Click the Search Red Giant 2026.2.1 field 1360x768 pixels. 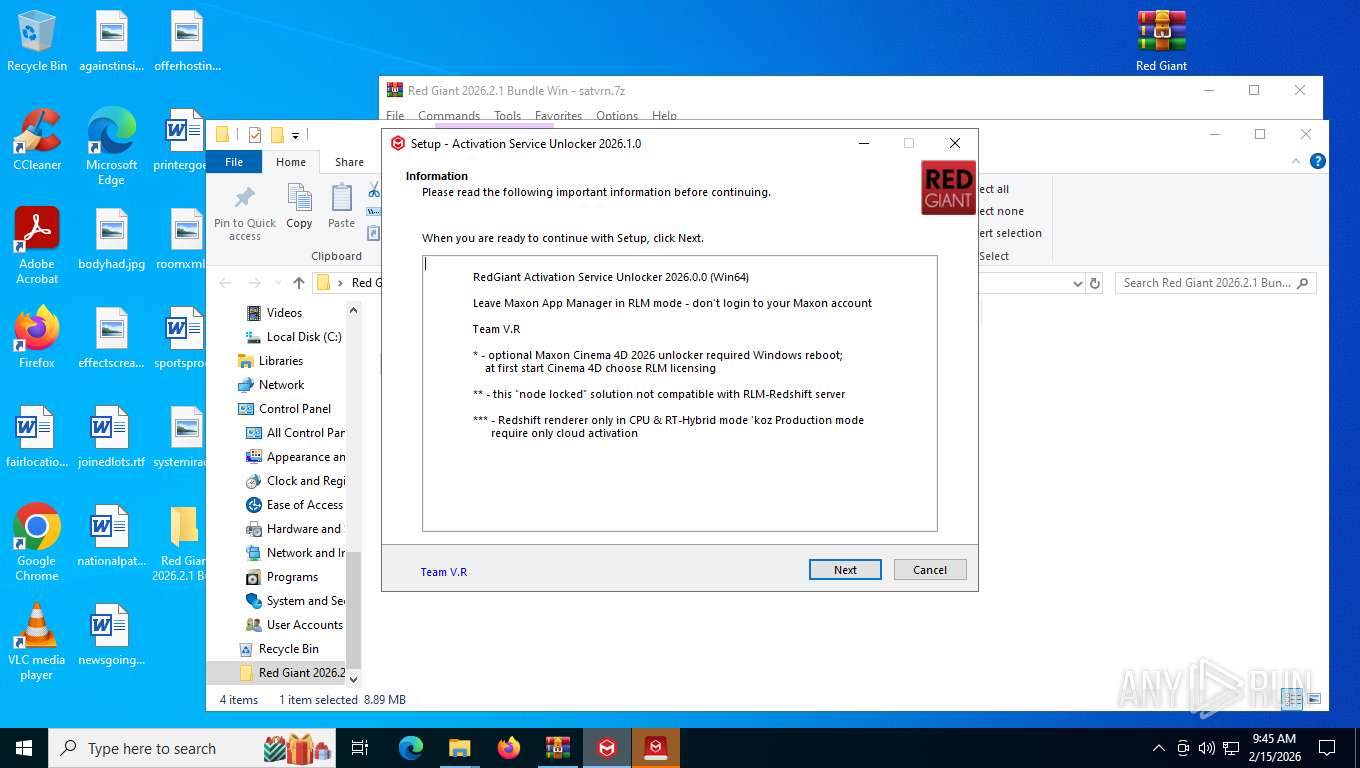pos(1215,283)
